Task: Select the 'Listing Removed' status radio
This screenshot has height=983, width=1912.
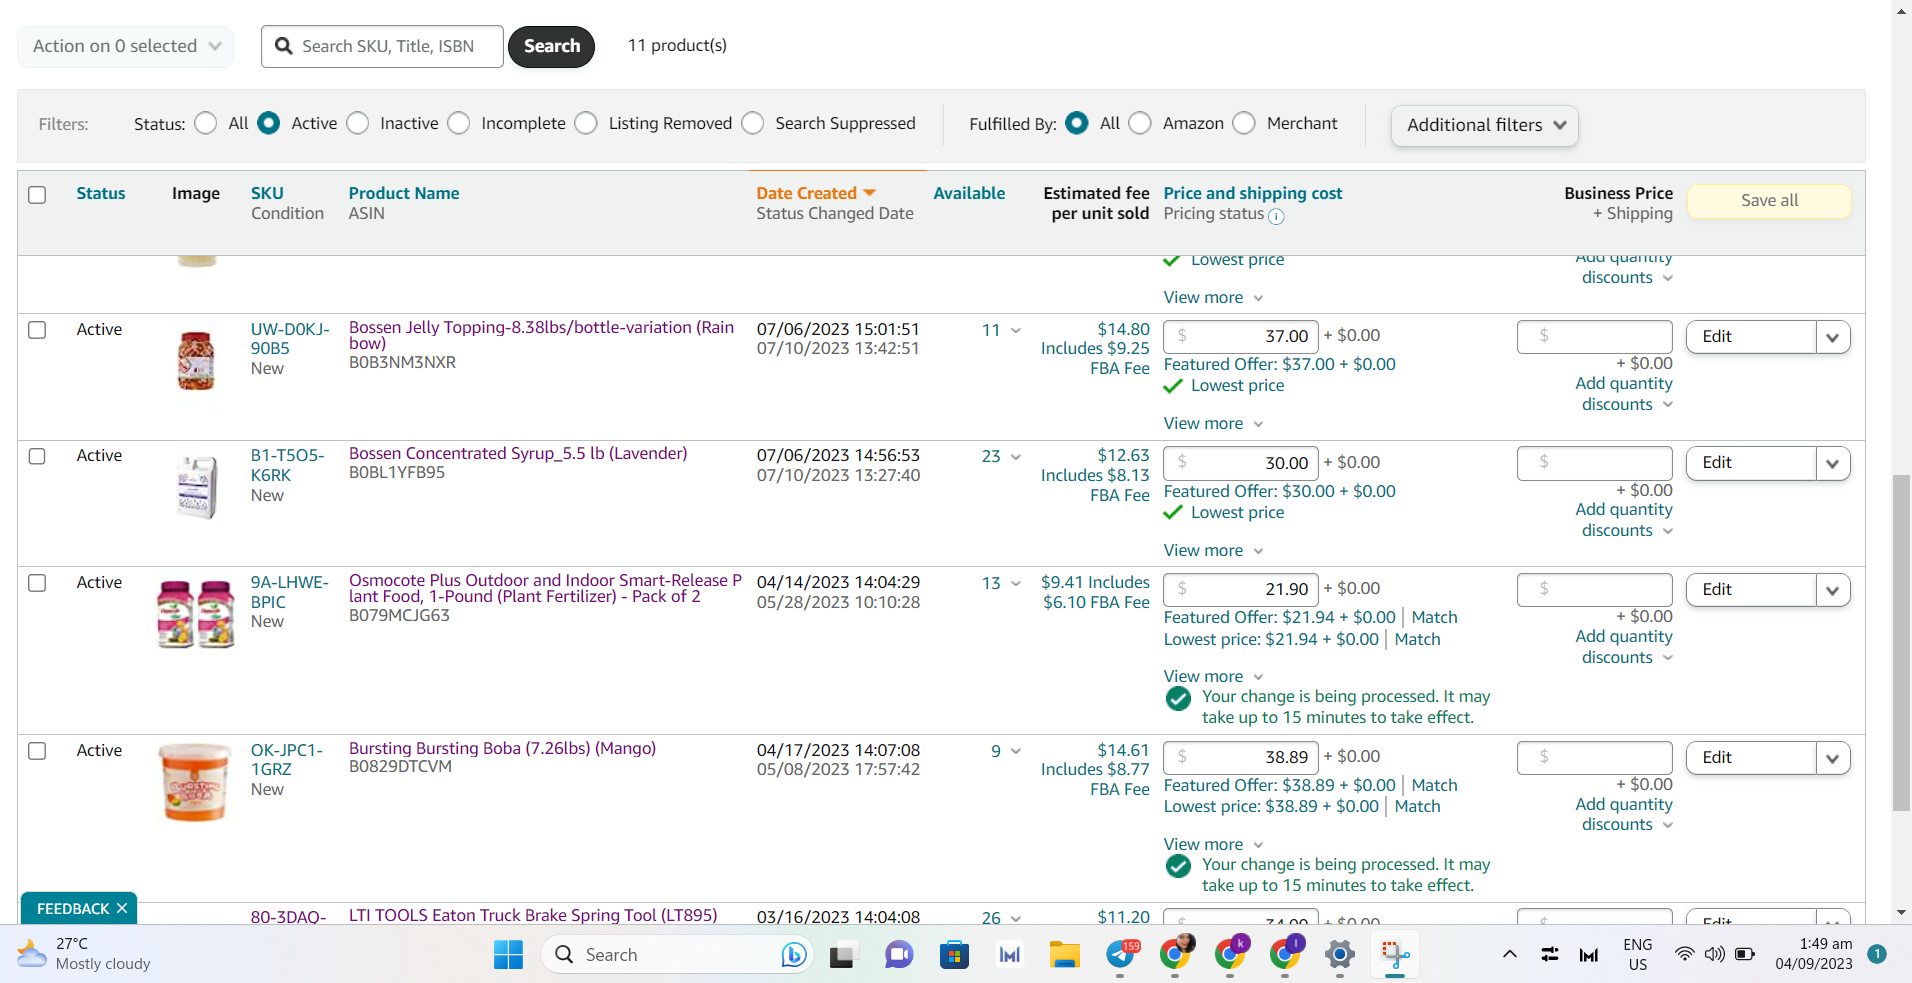Action: click(x=587, y=123)
